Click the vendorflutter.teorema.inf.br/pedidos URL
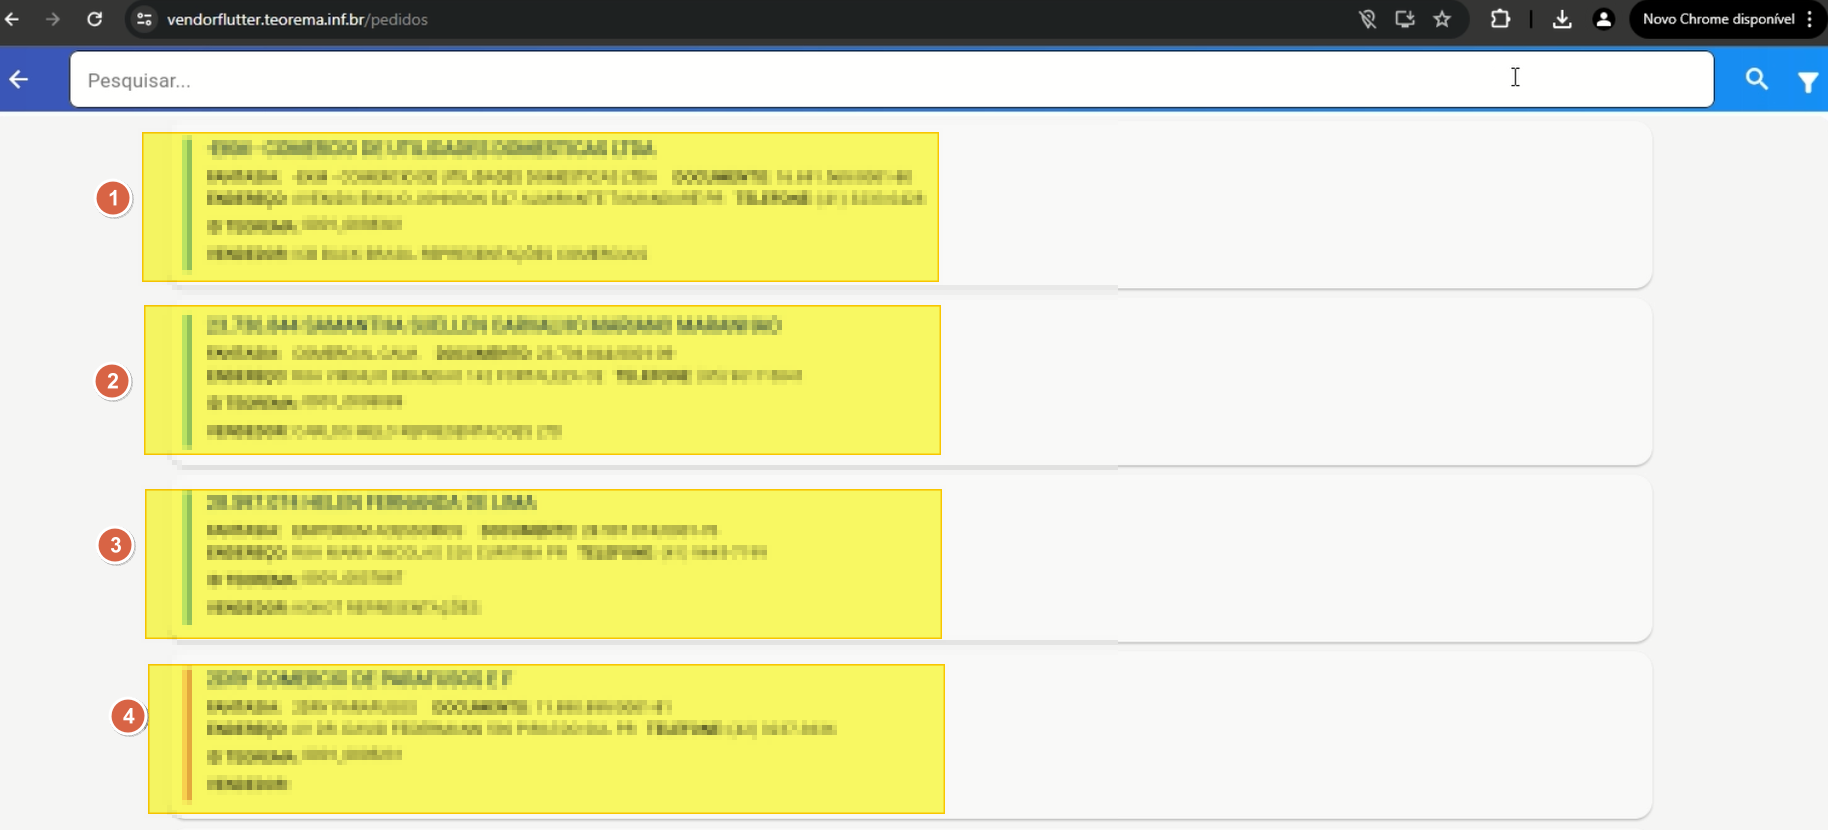 (297, 19)
